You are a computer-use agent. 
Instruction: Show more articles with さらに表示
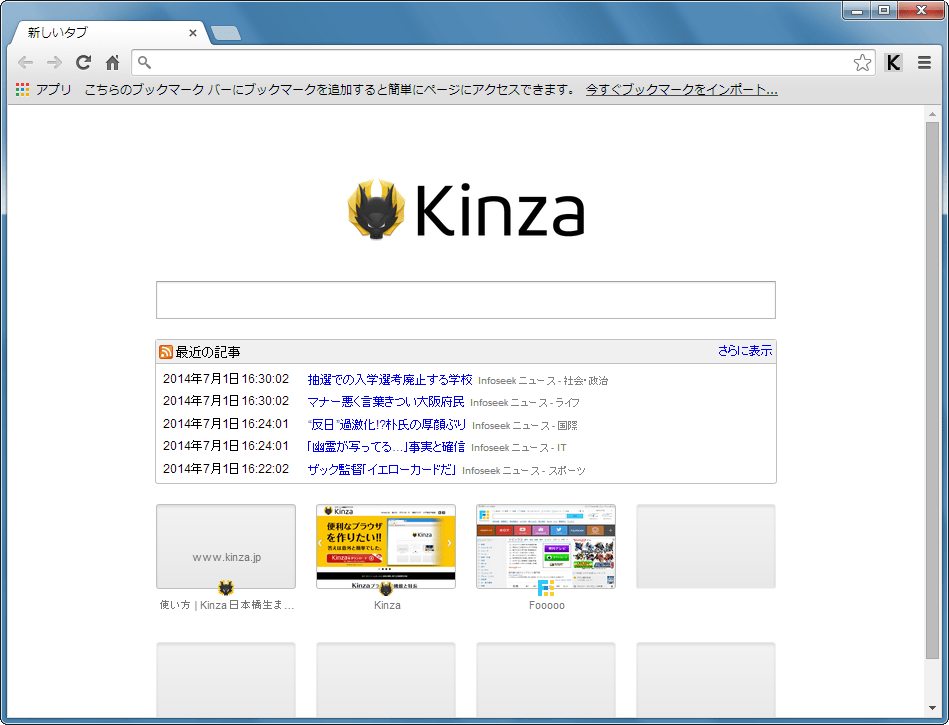pos(745,350)
